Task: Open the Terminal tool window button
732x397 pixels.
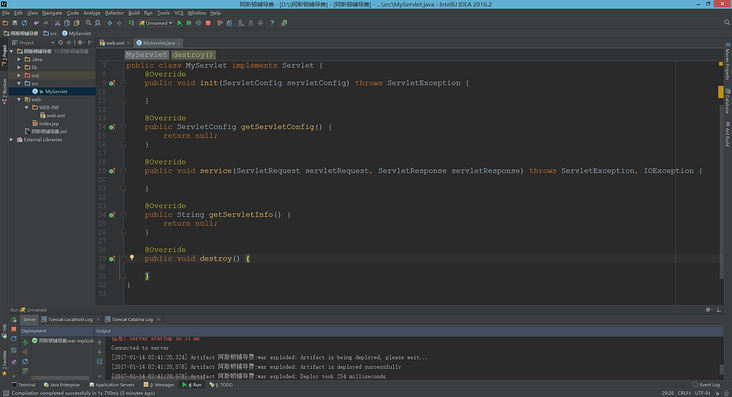Action: pos(23,385)
